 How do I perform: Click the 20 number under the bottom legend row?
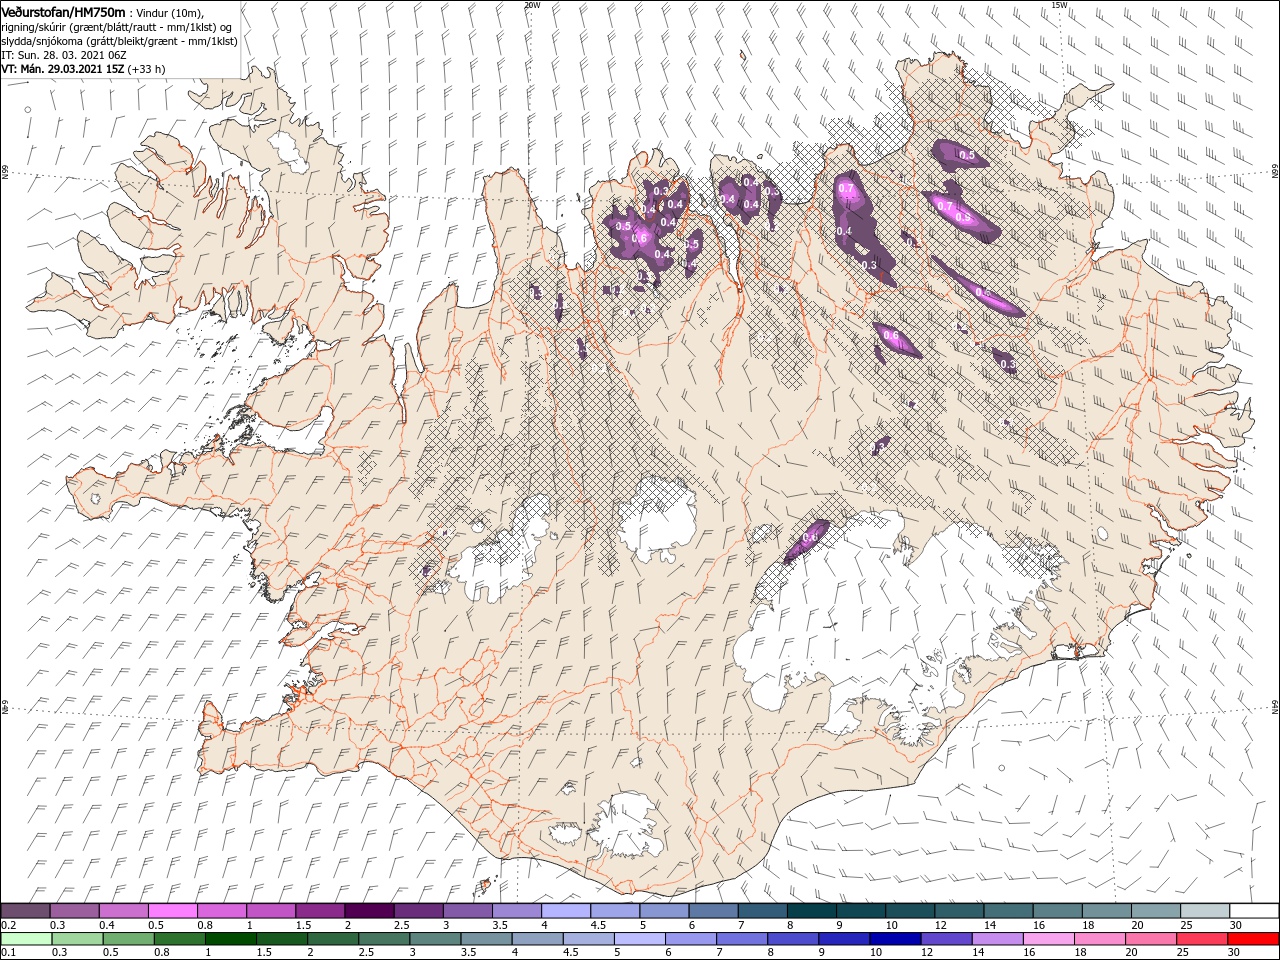[x=1131, y=953]
